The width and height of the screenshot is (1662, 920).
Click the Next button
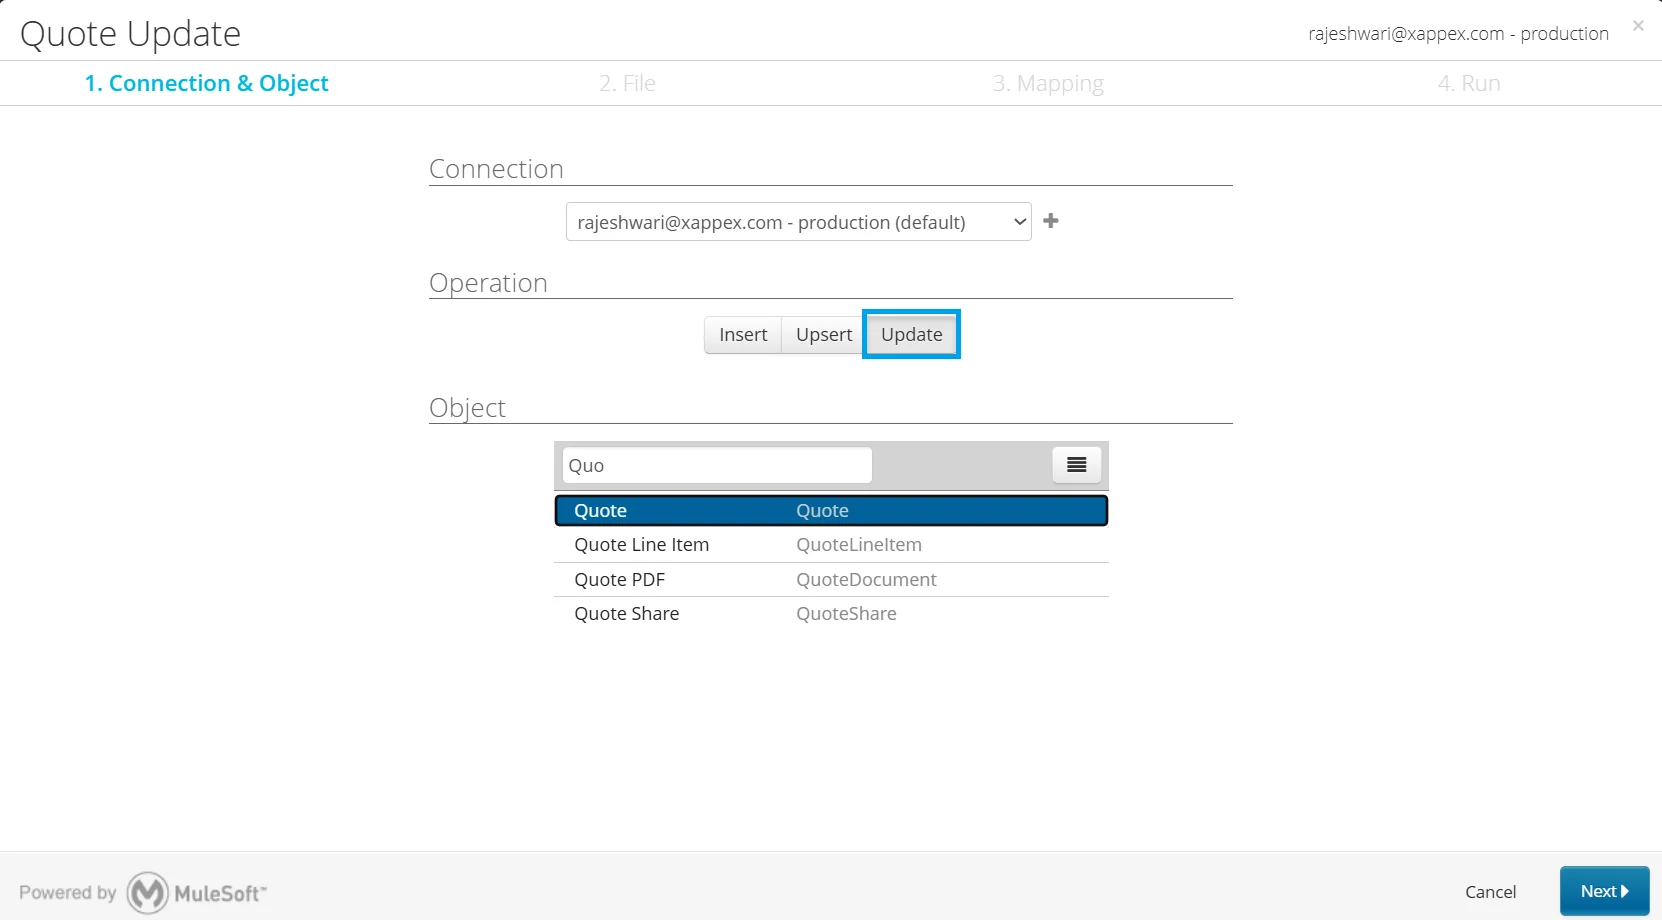[x=1604, y=891]
